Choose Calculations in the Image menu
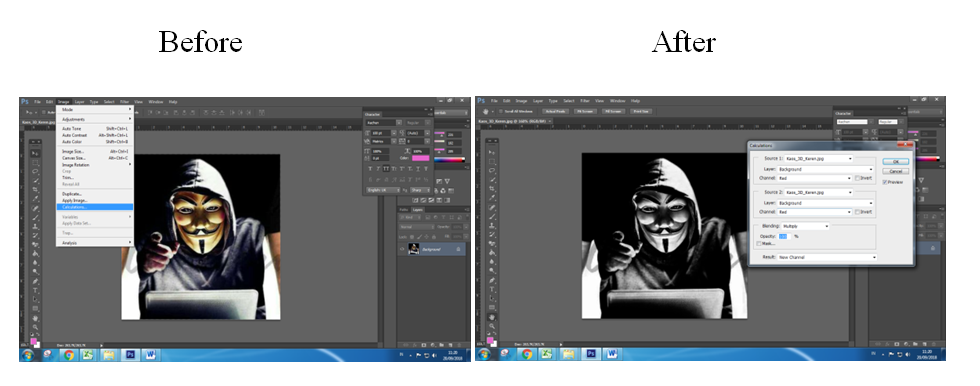This screenshot has height=386, width=980. [x=95, y=207]
